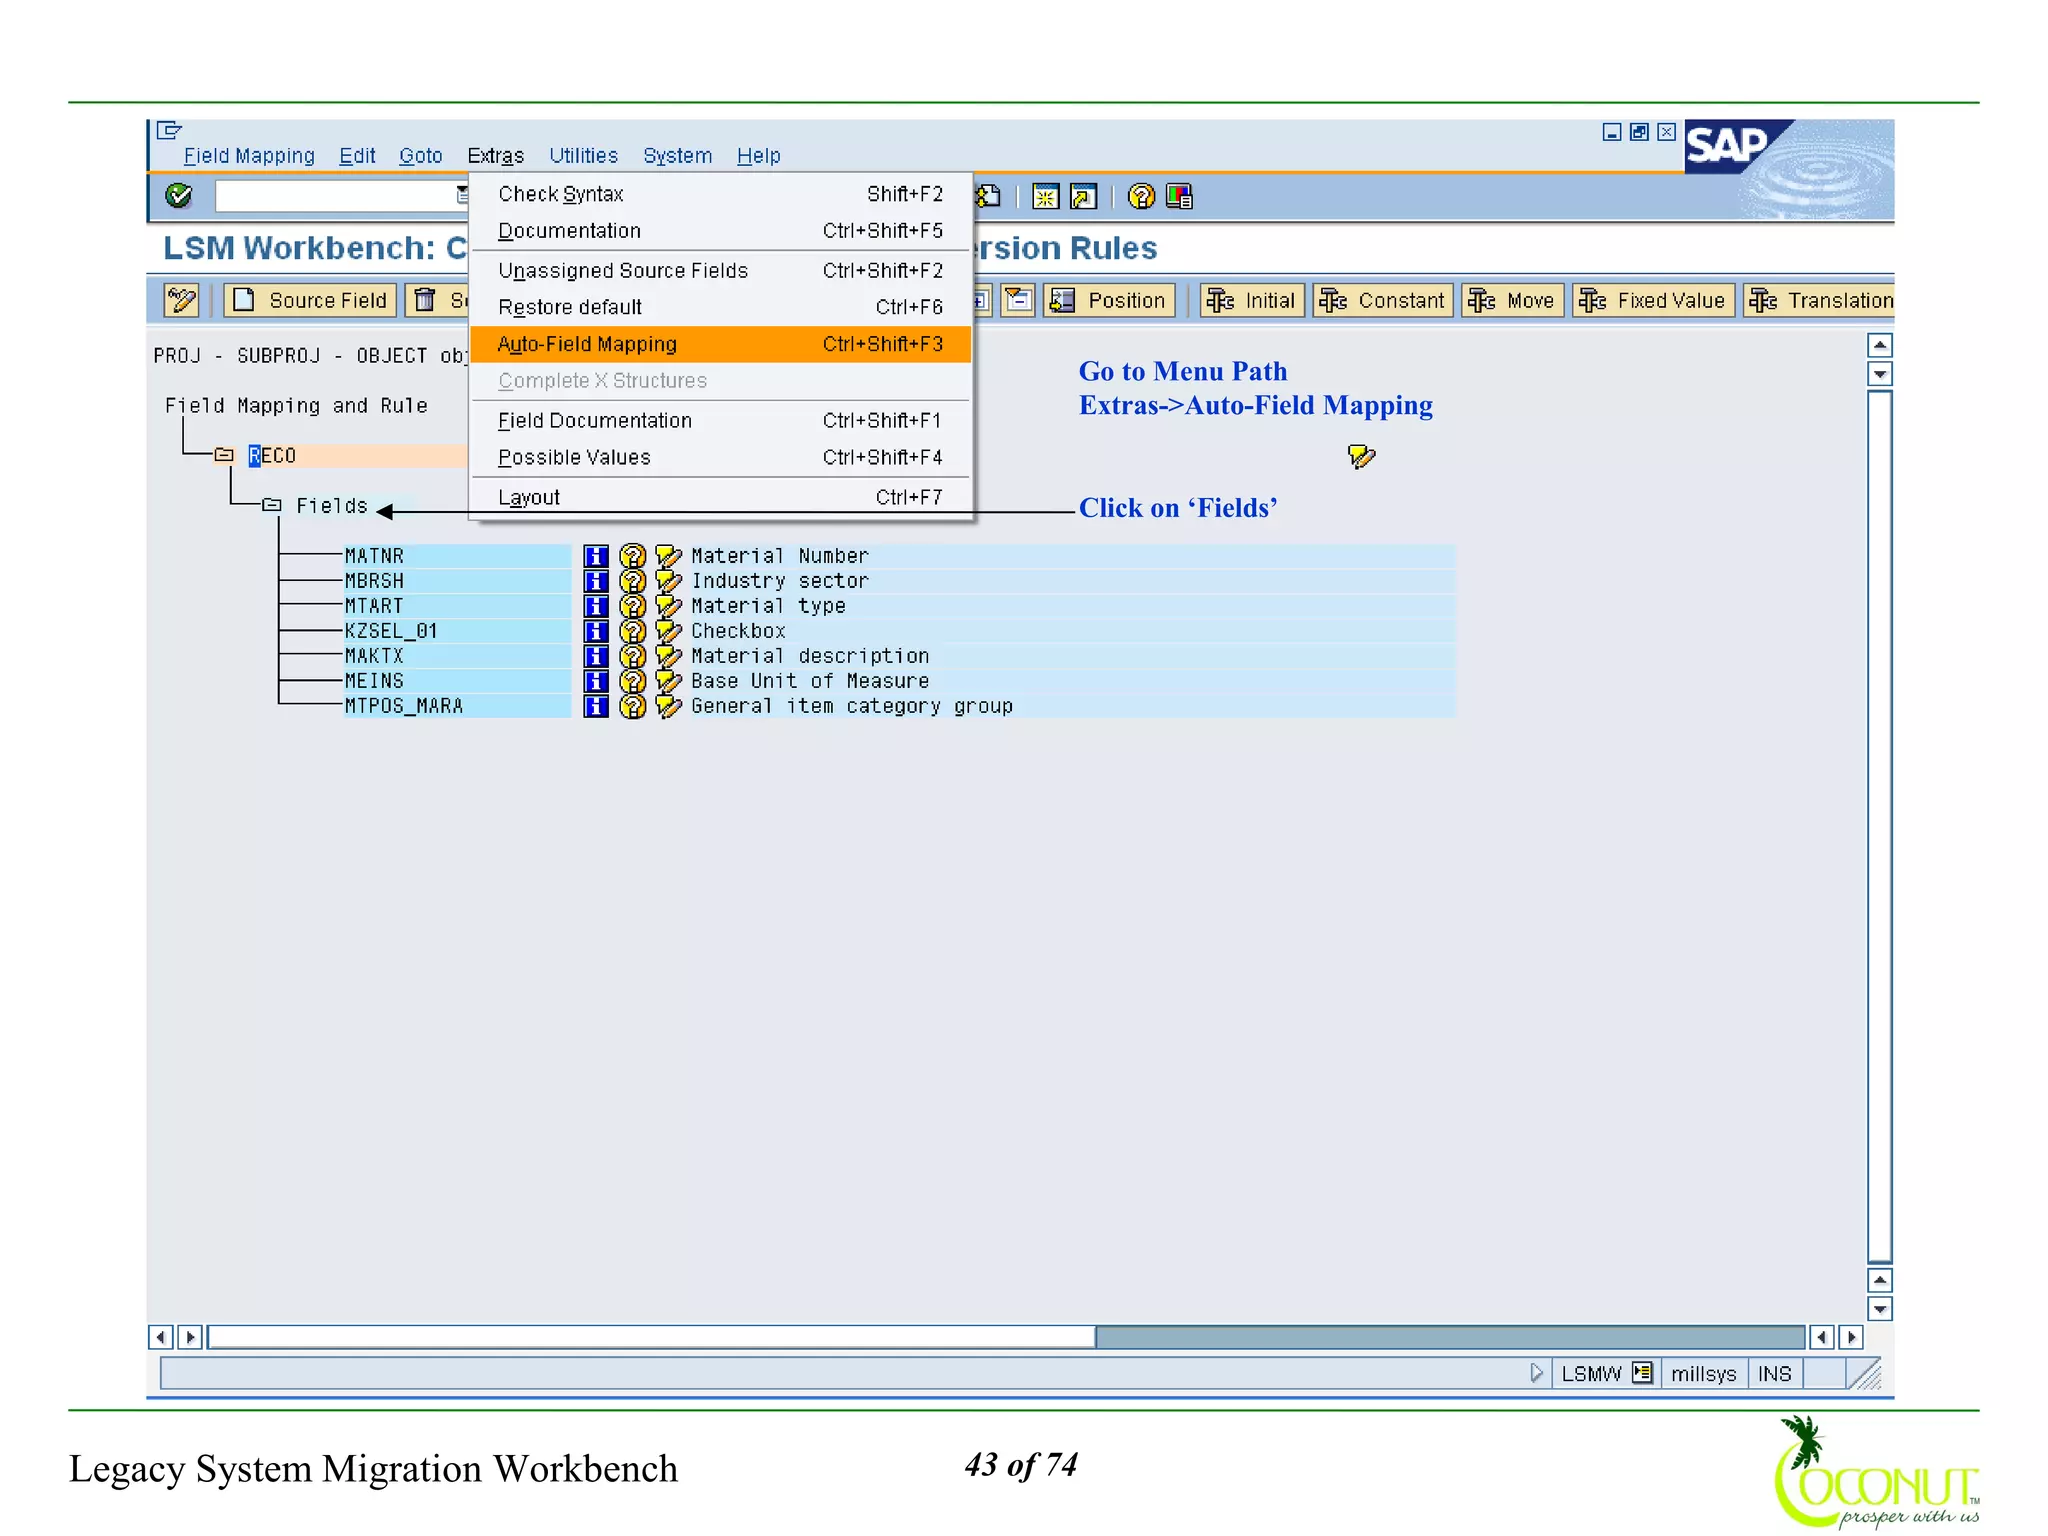Viewport: 2048px width, 1536px height.
Task: Click help icon for MBRSH row
Action: pyautogui.click(x=632, y=581)
